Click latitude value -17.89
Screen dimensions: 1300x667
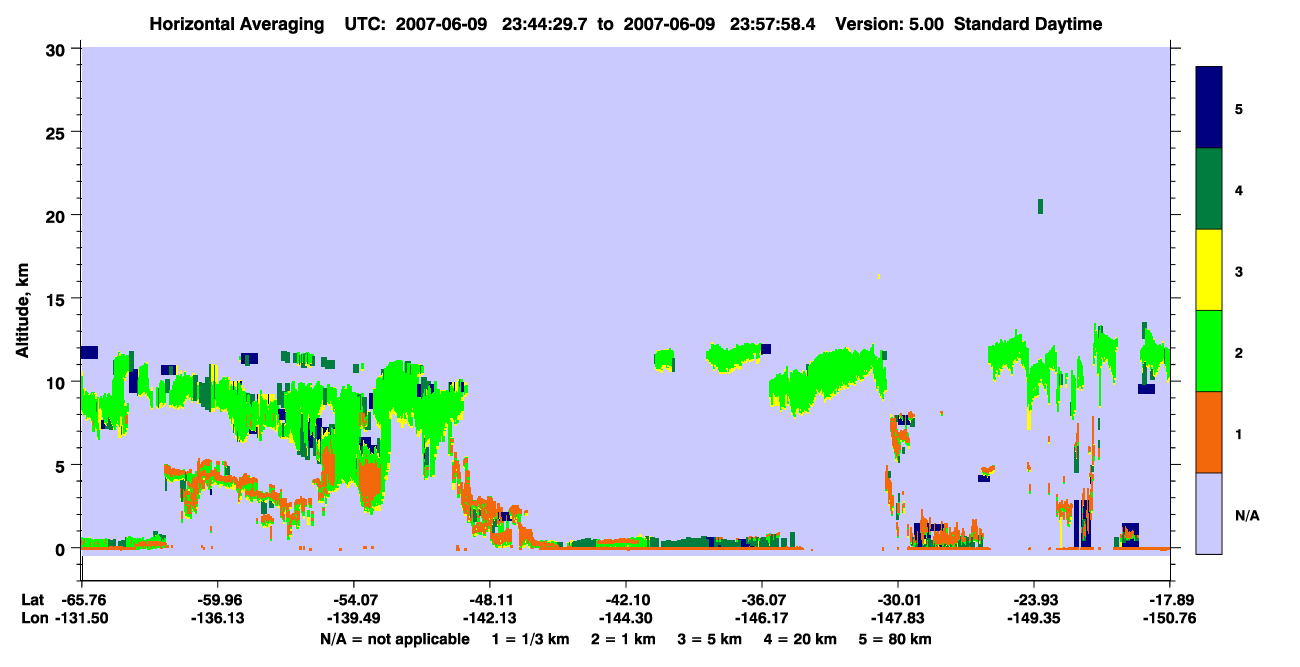pyautogui.click(x=1169, y=600)
